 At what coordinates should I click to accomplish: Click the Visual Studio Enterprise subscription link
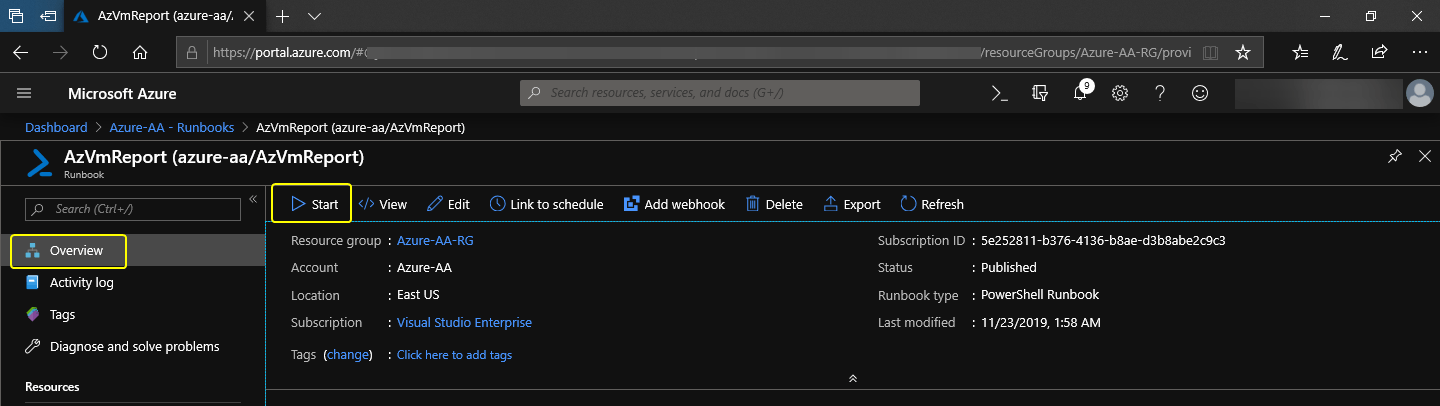[464, 323]
